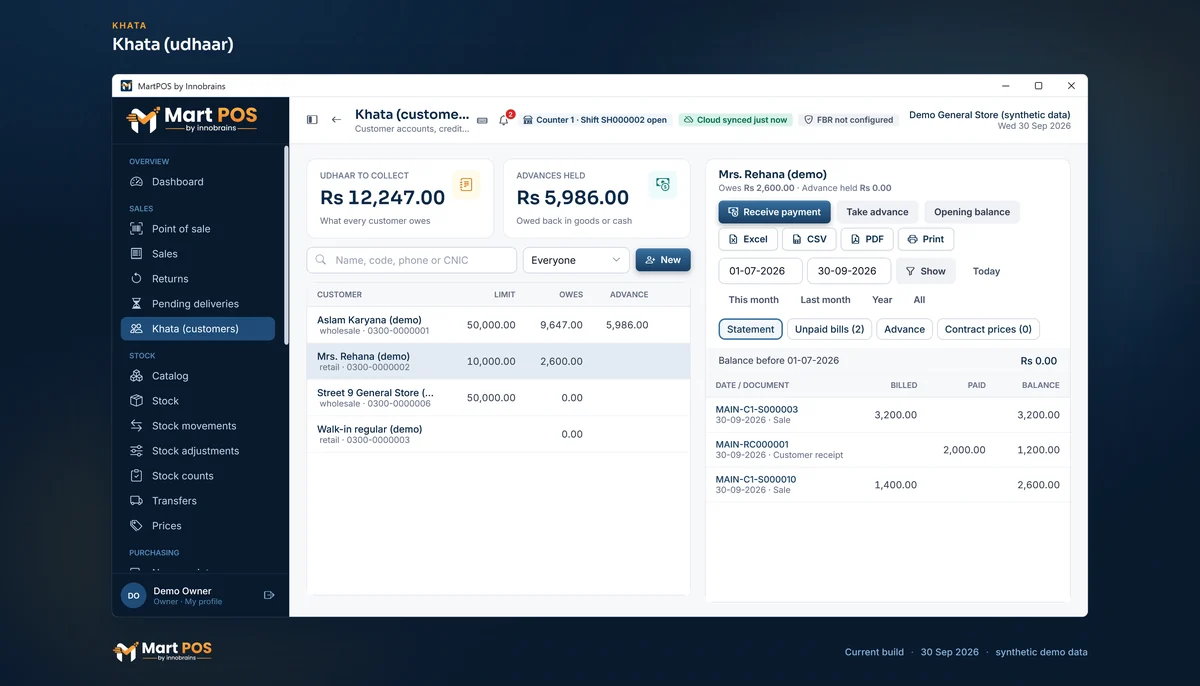
Task: Switch to the Statement tab
Action: (750, 329)
